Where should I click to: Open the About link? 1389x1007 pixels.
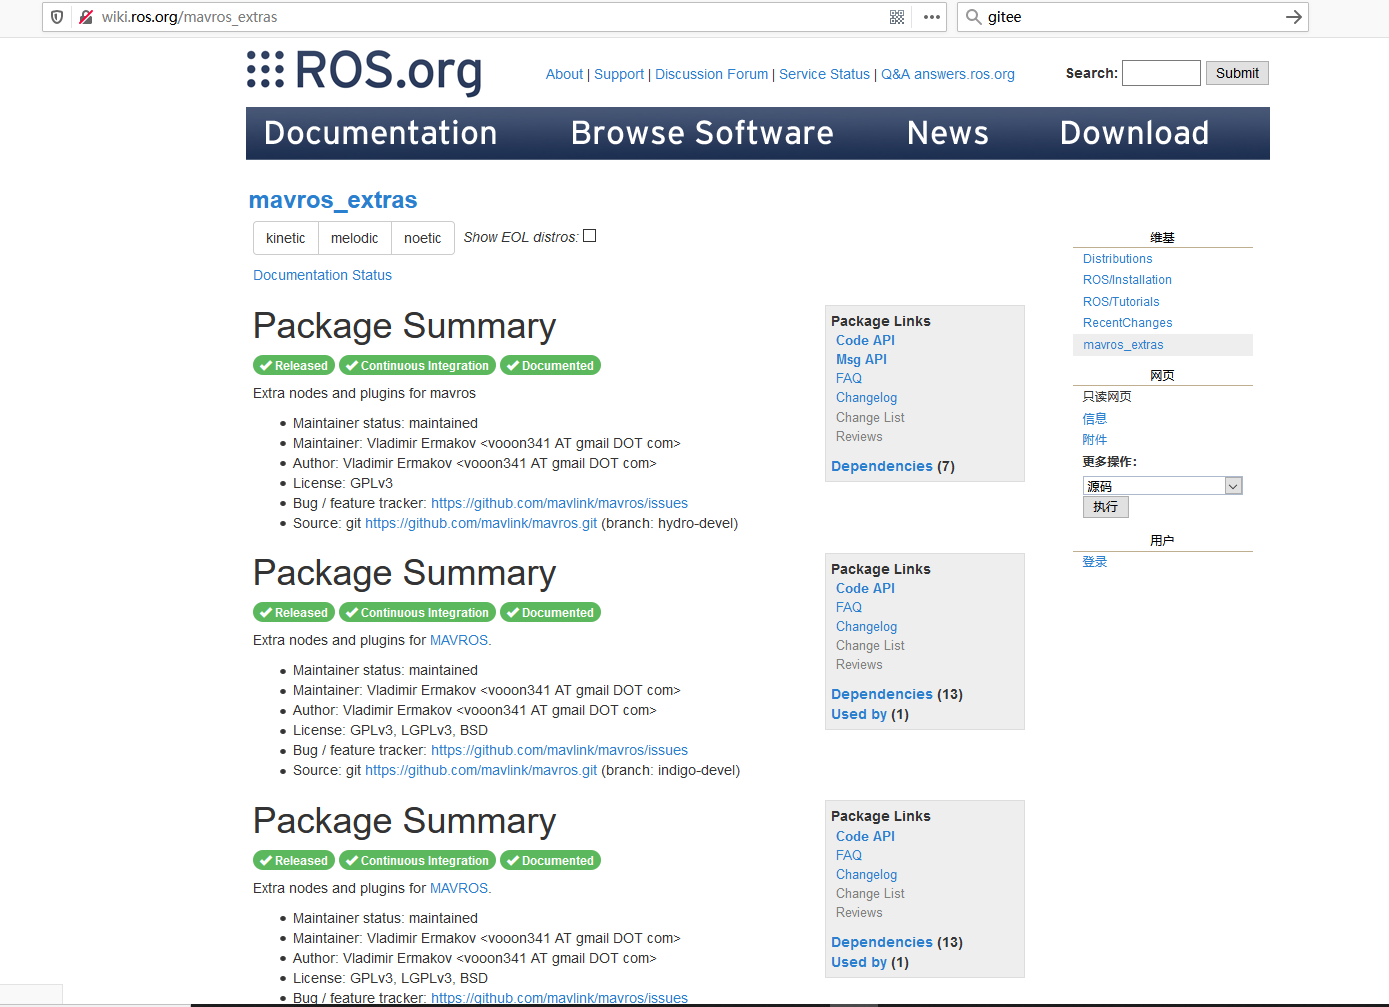pos(564,74)
